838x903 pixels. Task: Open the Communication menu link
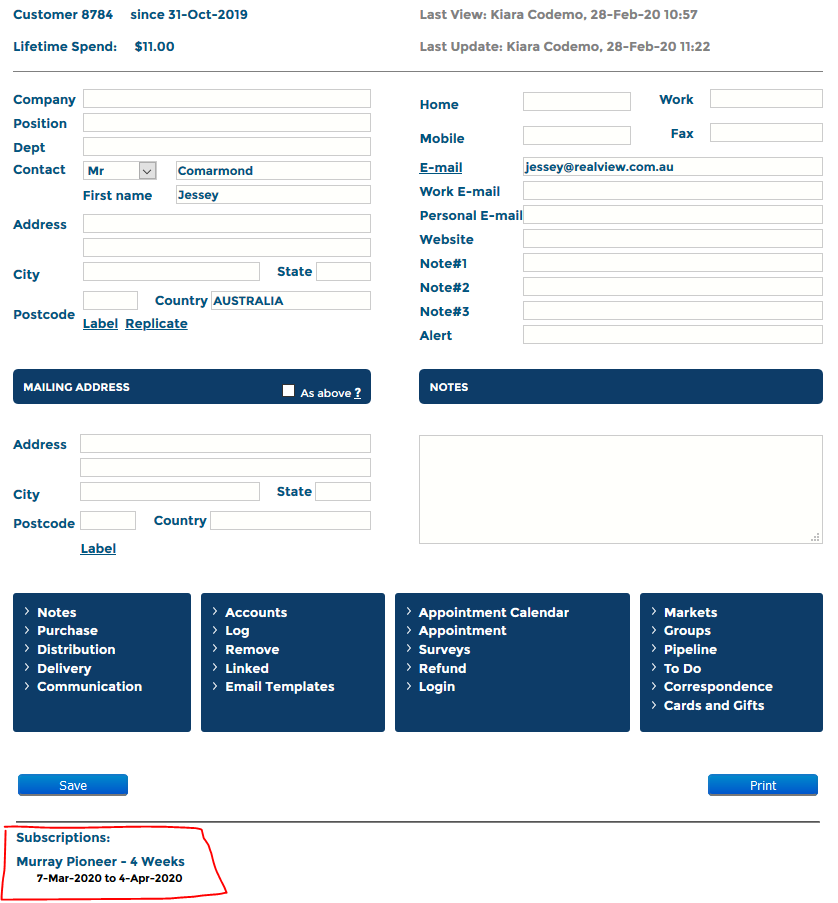(x=89, y=686)
